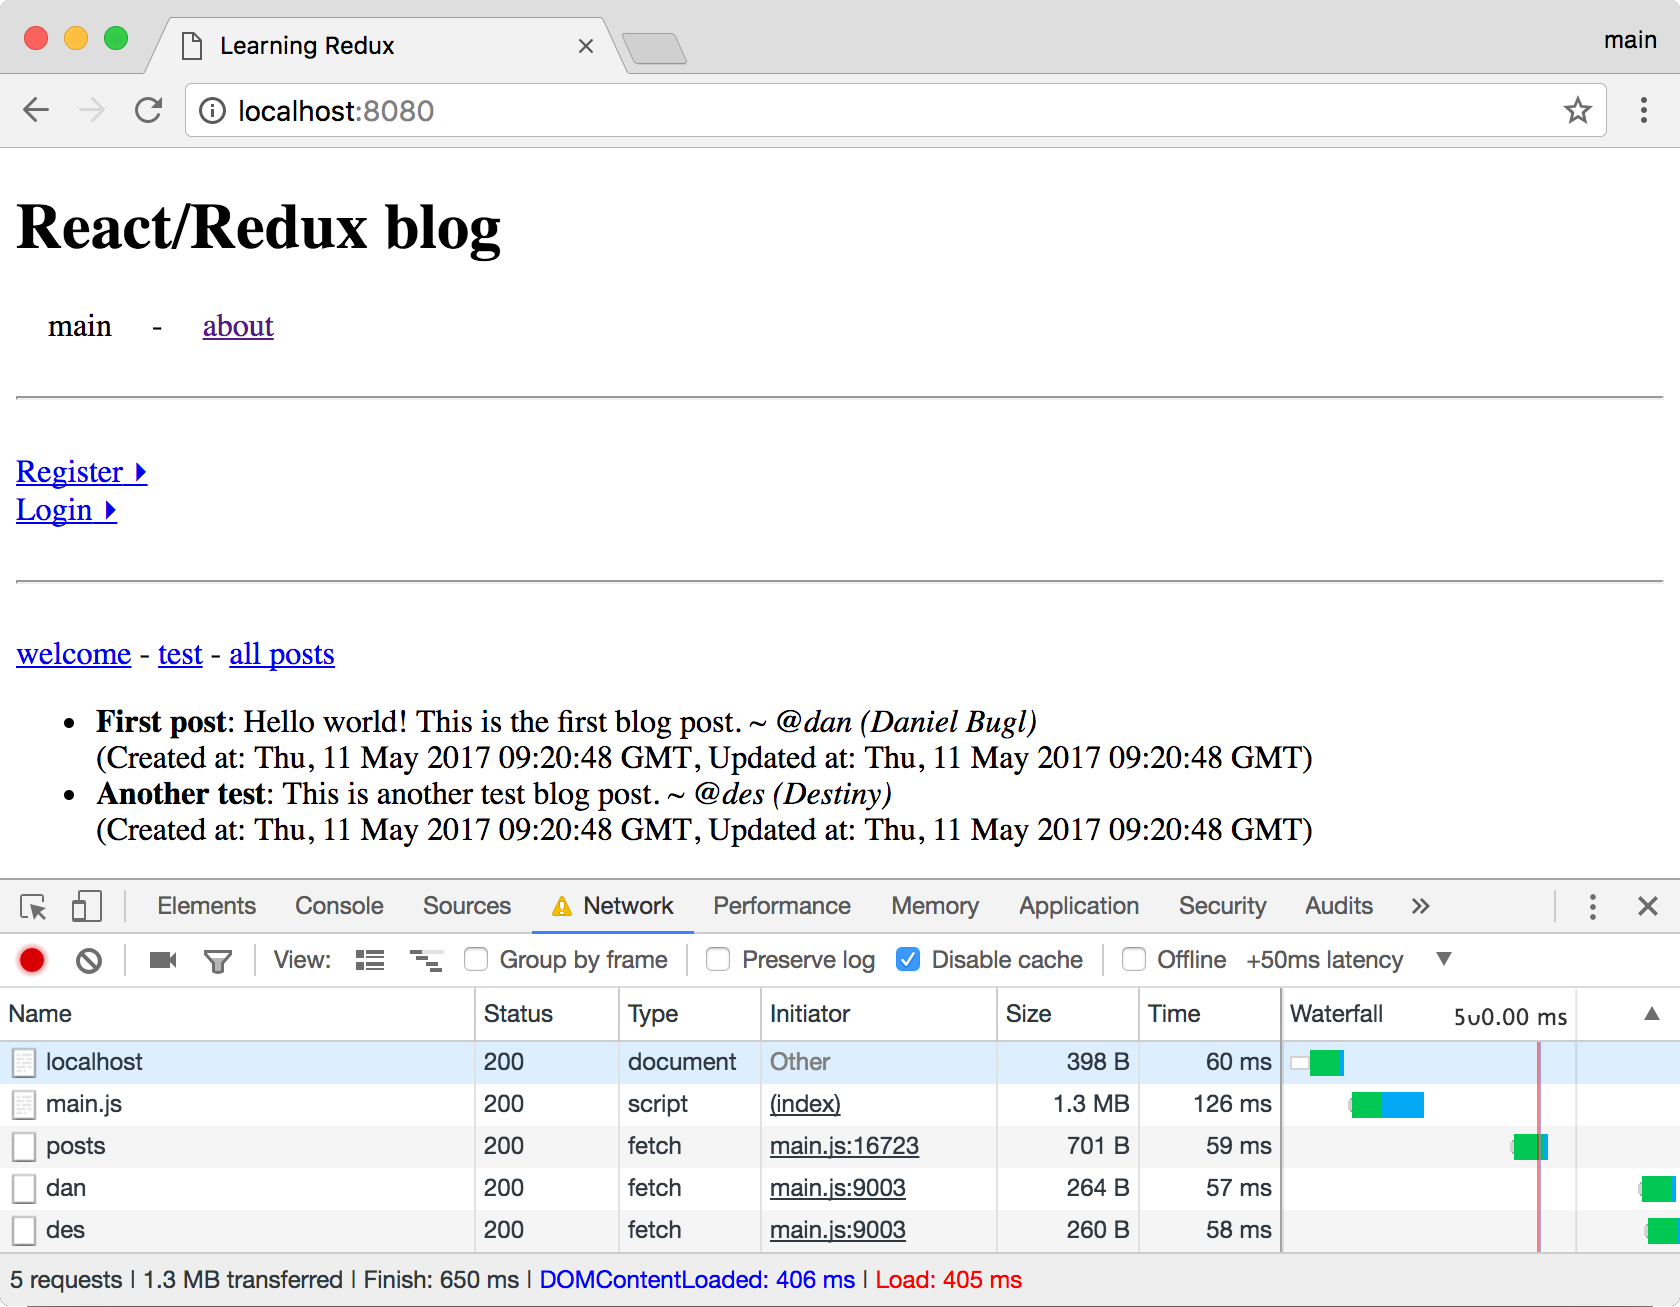Open the (index) initiator link
1680x1307 pixels.
[805, 1104]
